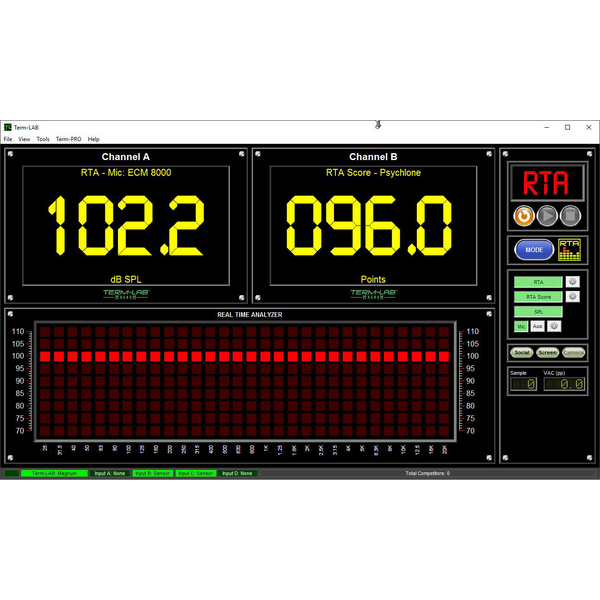
Task: Minimize the Term-LAB window
Action: pyautogui.click(x=547, y=127)
